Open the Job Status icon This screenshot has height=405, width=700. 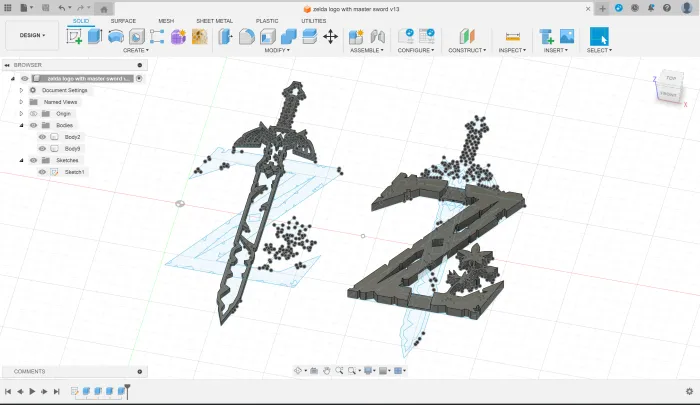pyautogui.click(x=635, y=8)
